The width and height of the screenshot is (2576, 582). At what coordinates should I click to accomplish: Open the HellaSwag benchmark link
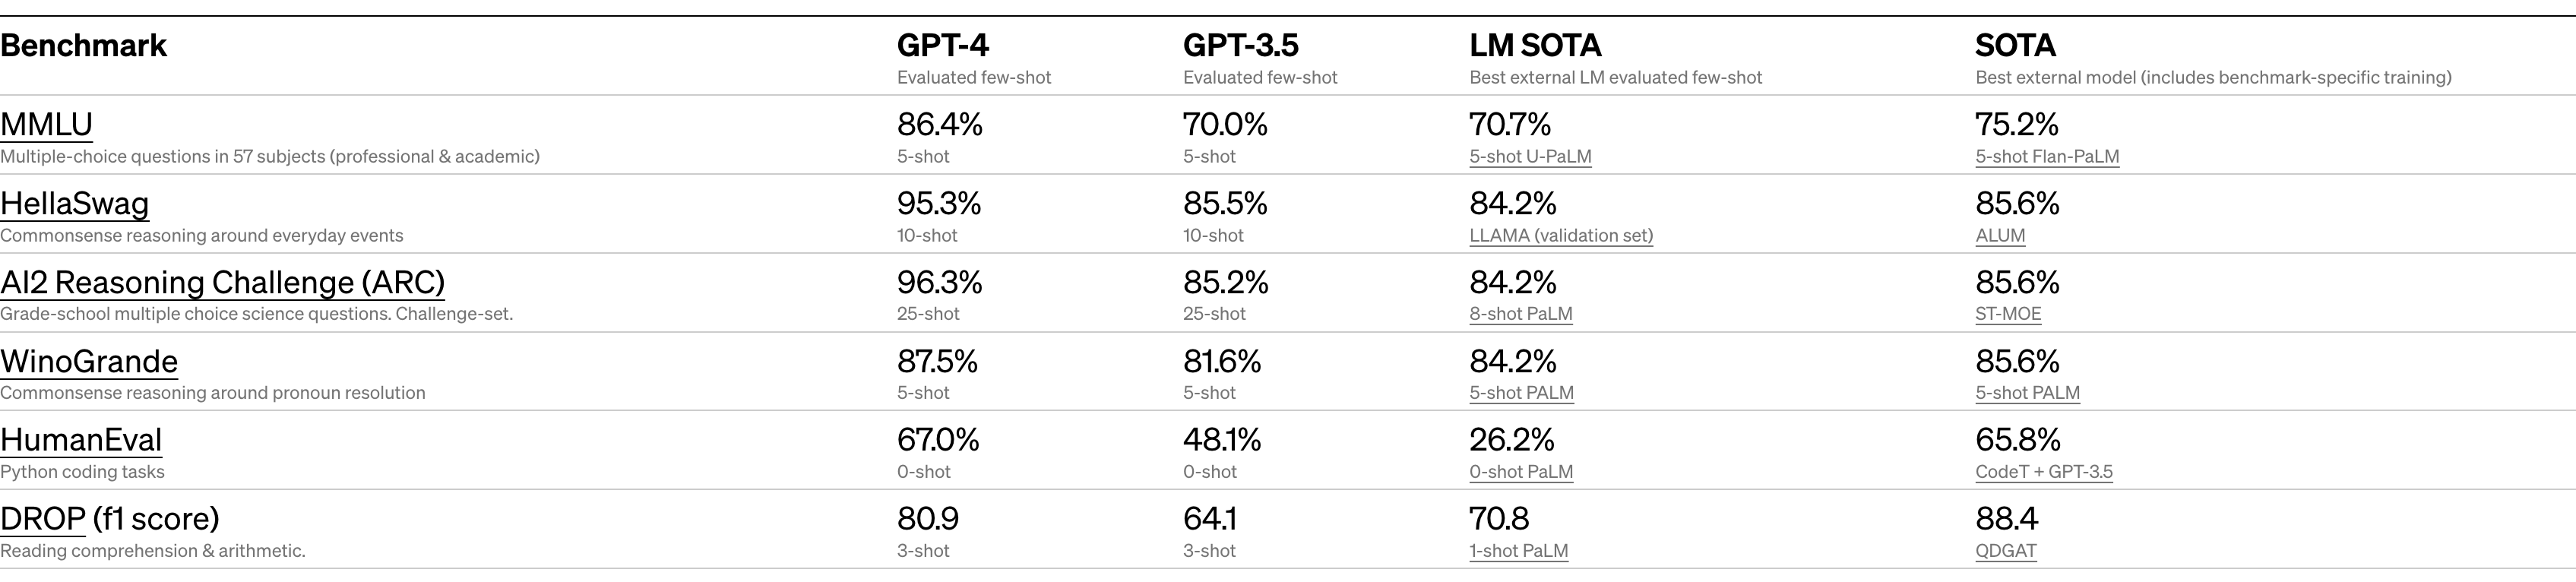74,204
